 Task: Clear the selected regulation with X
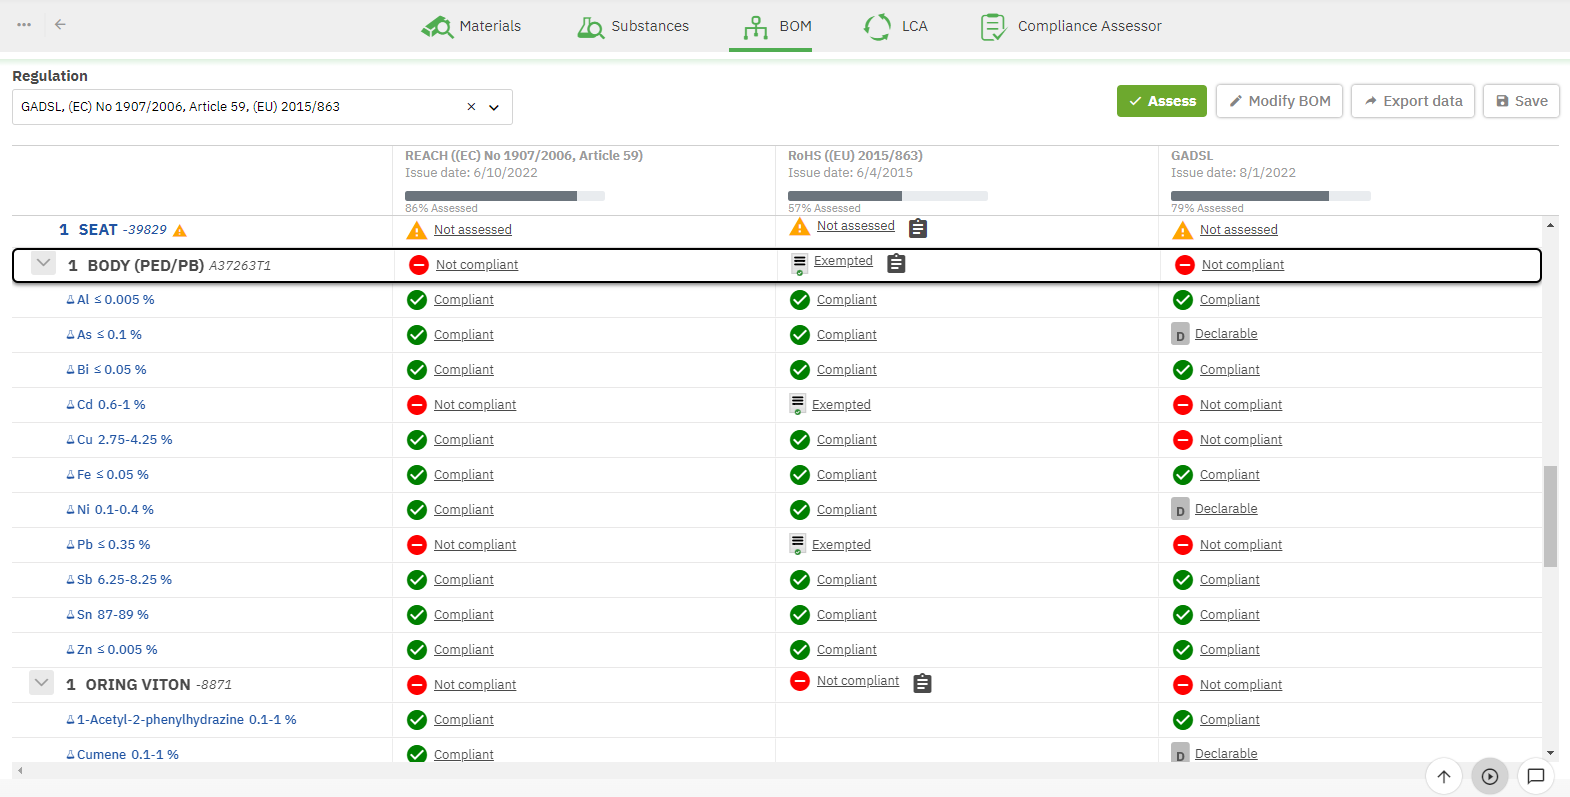coord(471,107)
